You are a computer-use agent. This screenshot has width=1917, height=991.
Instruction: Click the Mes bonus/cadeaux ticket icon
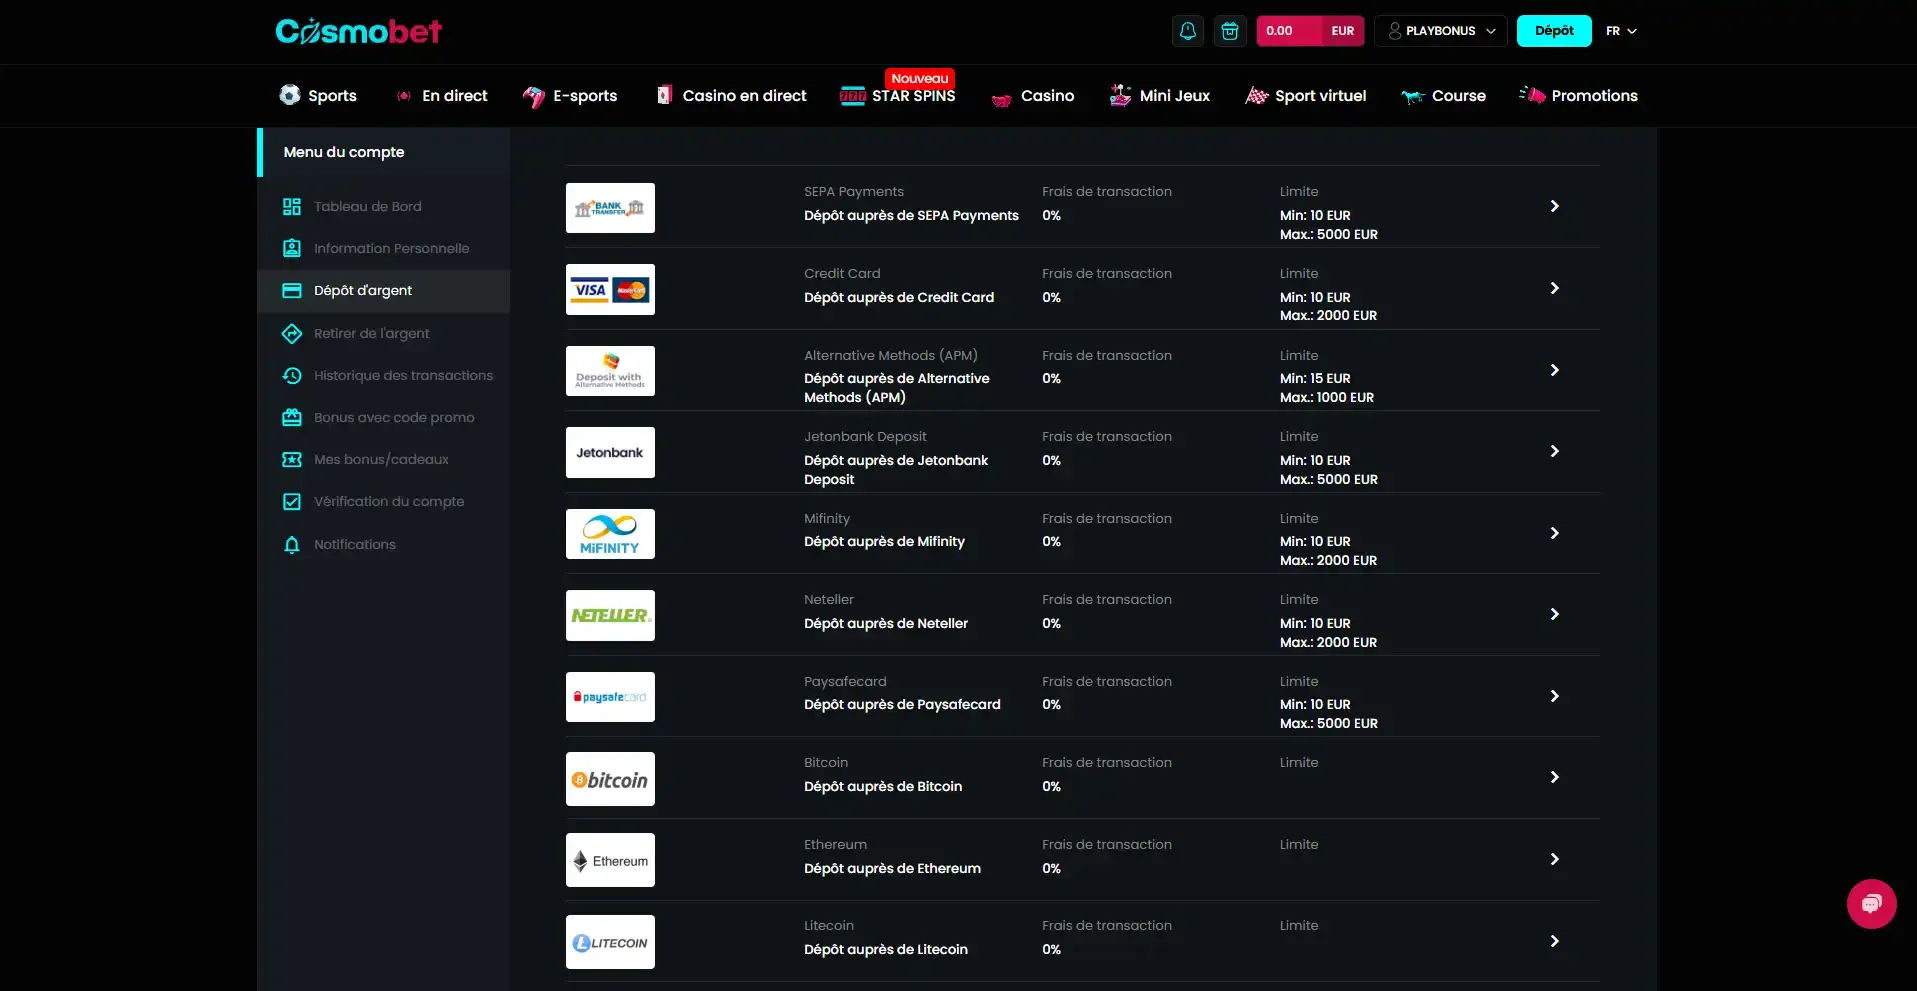[292, 460]
